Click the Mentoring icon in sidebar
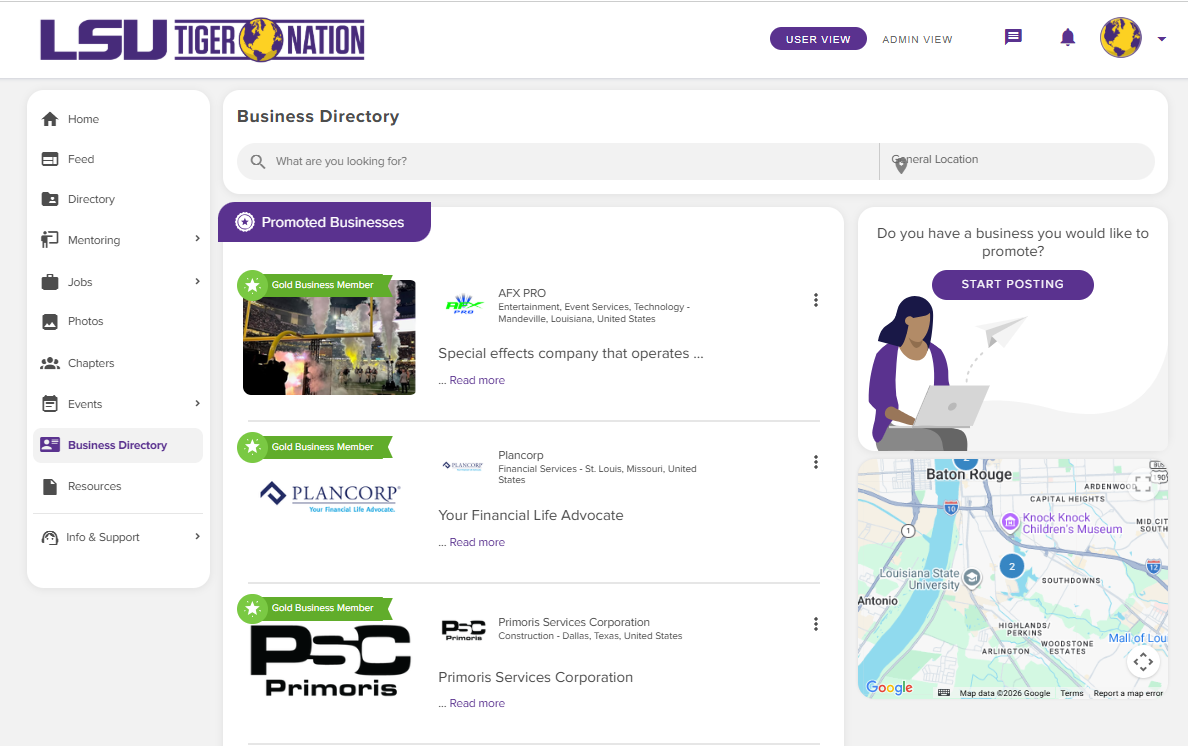 coord(50,239)
